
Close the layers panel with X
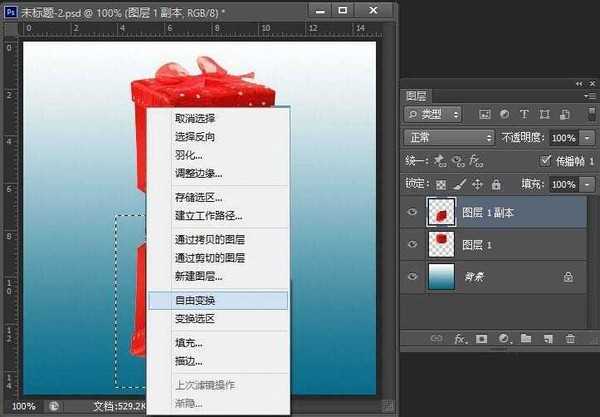click(x=593, y=83)
